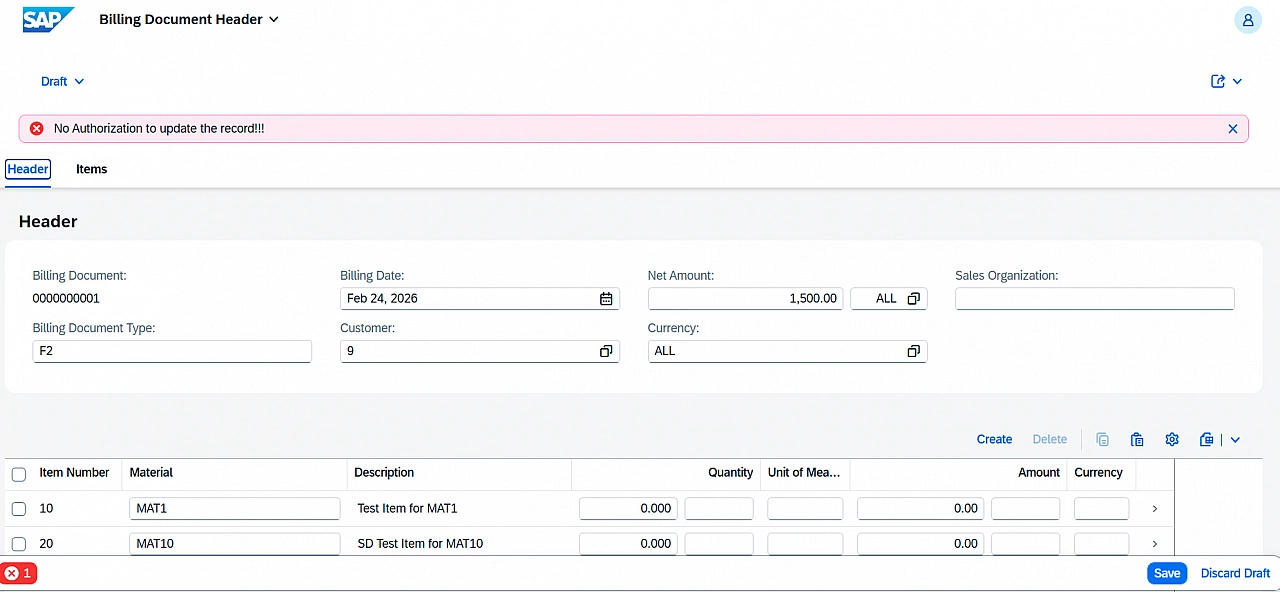Switch to the Header tab
Image resolution: width=1280 pixels, height=592 pixels.
[27, 169]
